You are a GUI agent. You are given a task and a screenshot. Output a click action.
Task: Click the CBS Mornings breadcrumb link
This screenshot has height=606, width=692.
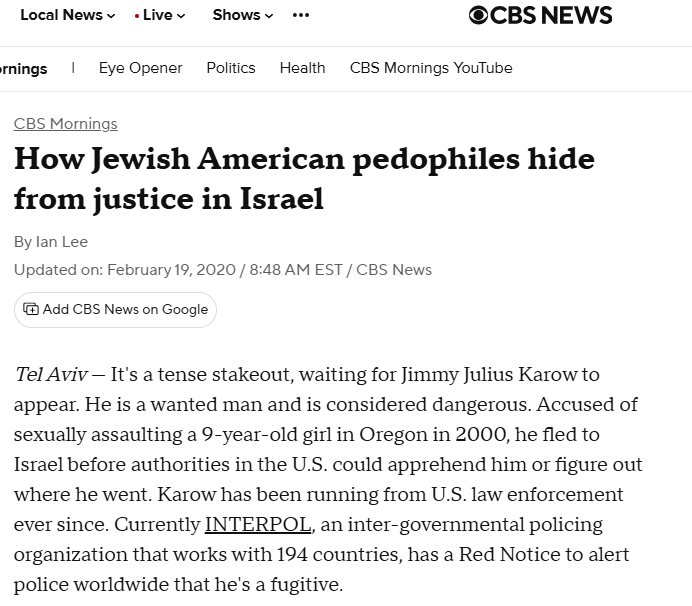tap(66, 124)
